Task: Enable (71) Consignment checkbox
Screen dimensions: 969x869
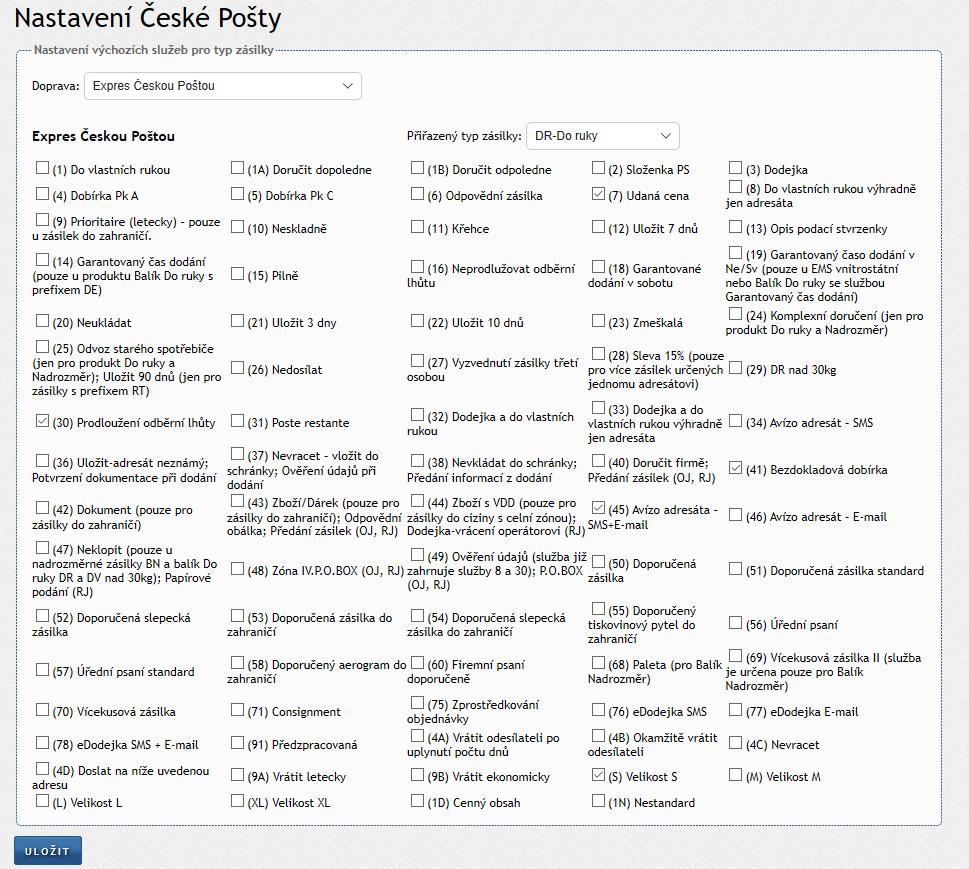Action: (238, 710)
